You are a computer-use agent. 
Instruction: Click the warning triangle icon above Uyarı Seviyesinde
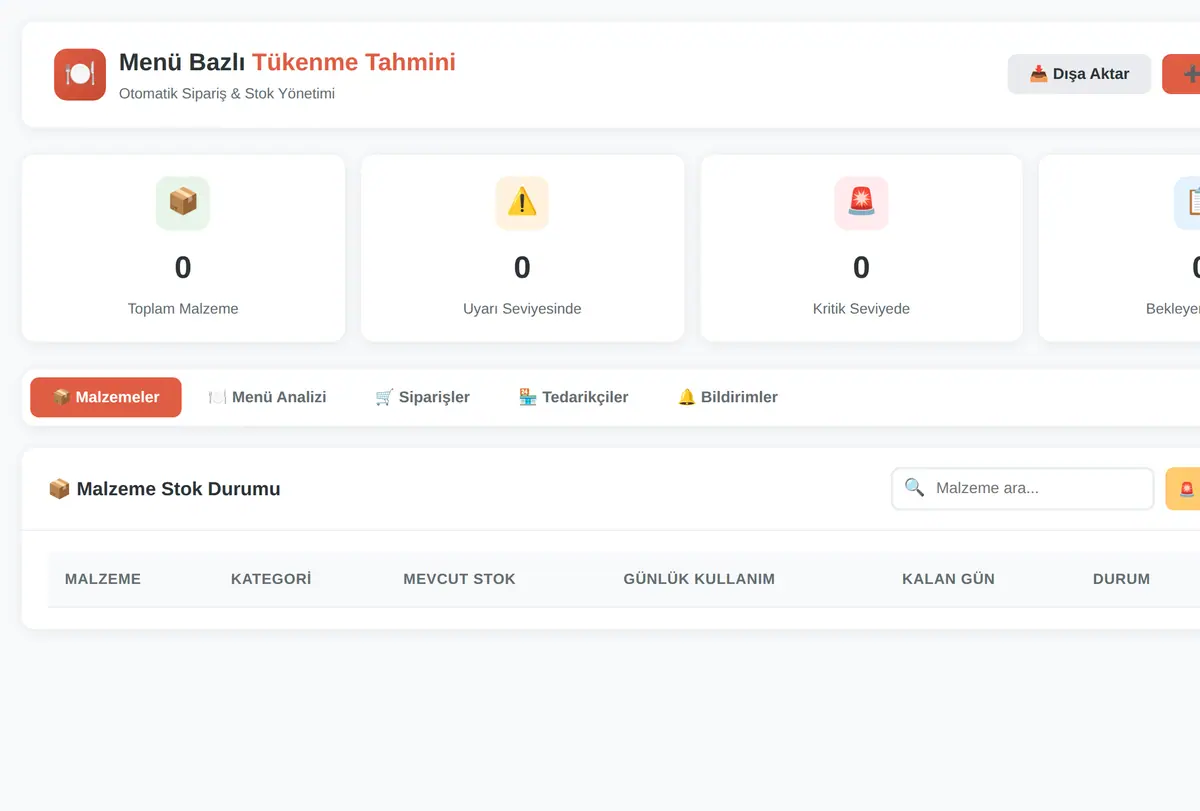click(x=522, y=203)
